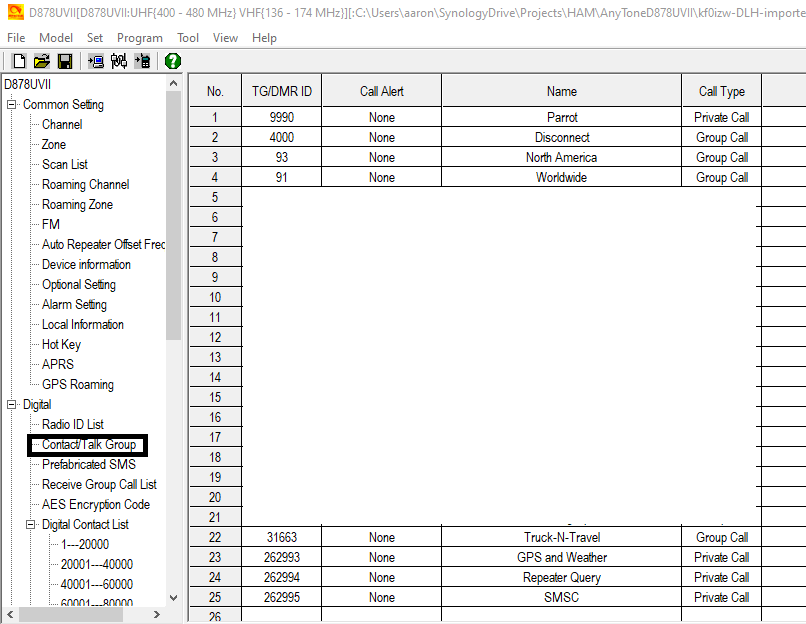Click the app logo in title bar

tap(12, 12)
